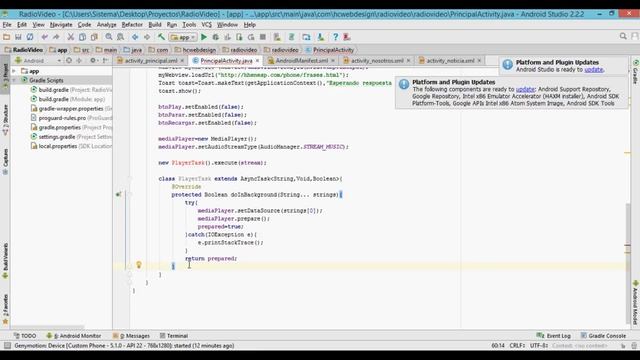Stop the running process with the stop icon
The image size is (640, 360).
(x=263, y=37)
